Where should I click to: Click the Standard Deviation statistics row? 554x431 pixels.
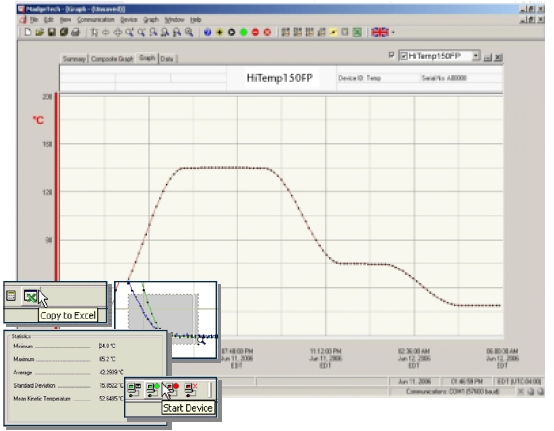[x=68, y=385]
